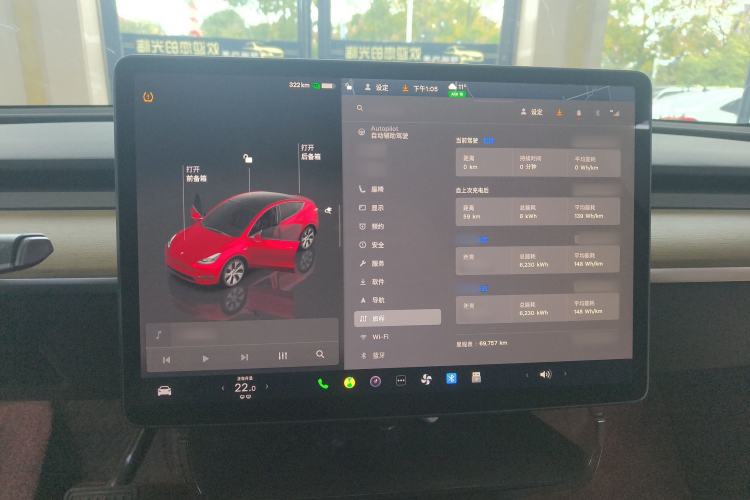This screenshot has width=750, height=500.
Task: Tap the notification bell icon
Action: tap(579, 113)
